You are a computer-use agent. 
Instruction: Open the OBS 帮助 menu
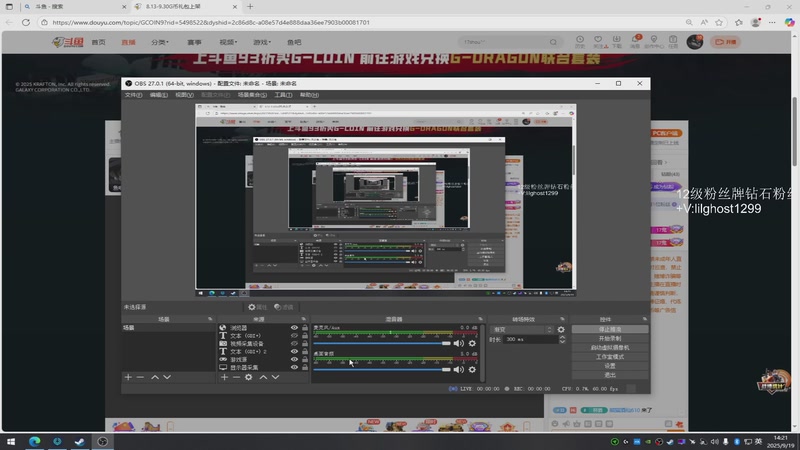coord(309,95)
